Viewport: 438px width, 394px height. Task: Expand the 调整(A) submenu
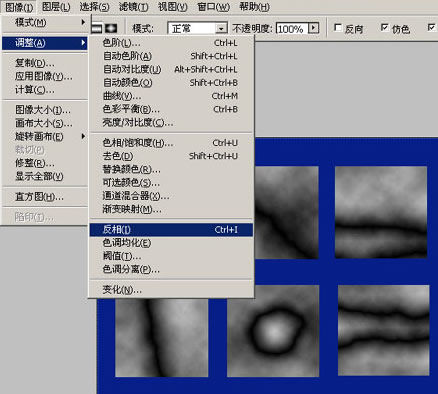(x=45, y=43)
